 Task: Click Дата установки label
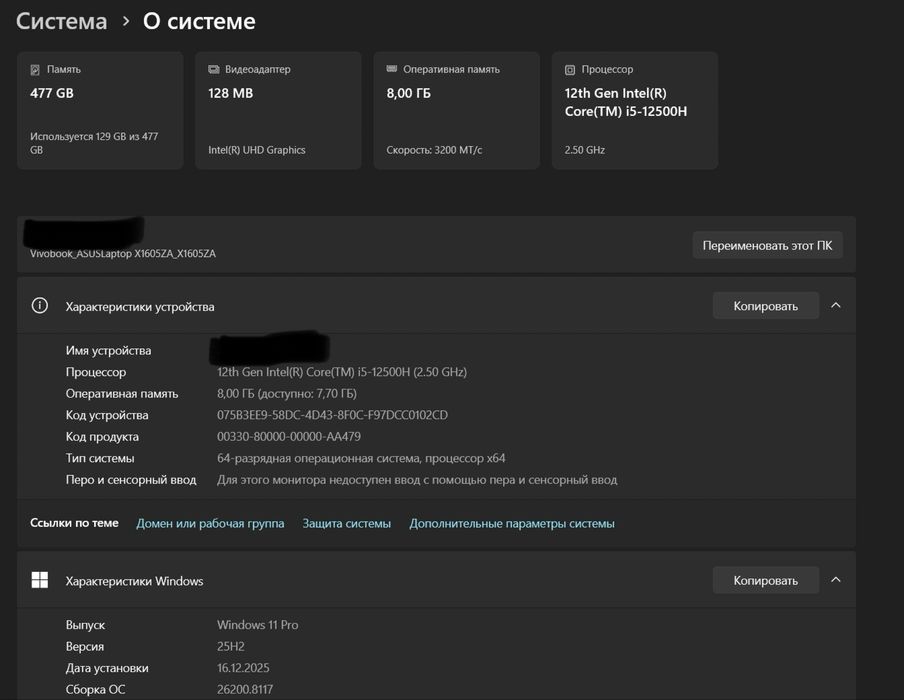click(x=107, y=668)
